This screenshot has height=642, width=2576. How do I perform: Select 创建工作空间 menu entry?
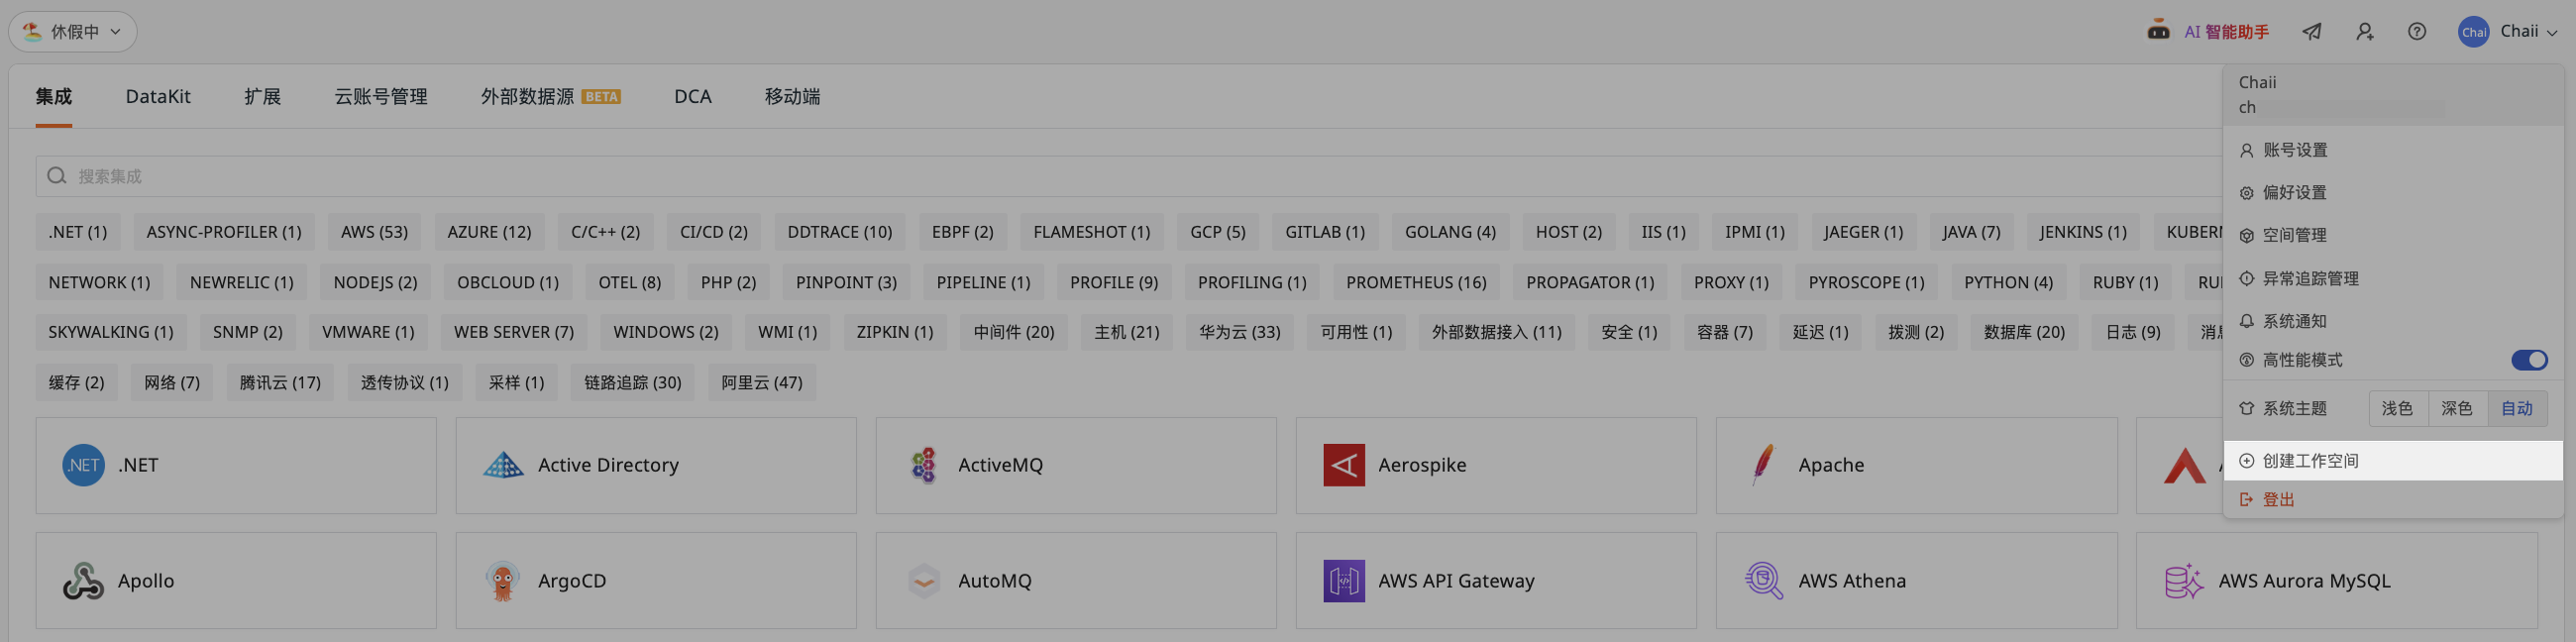click(2393, 461)
